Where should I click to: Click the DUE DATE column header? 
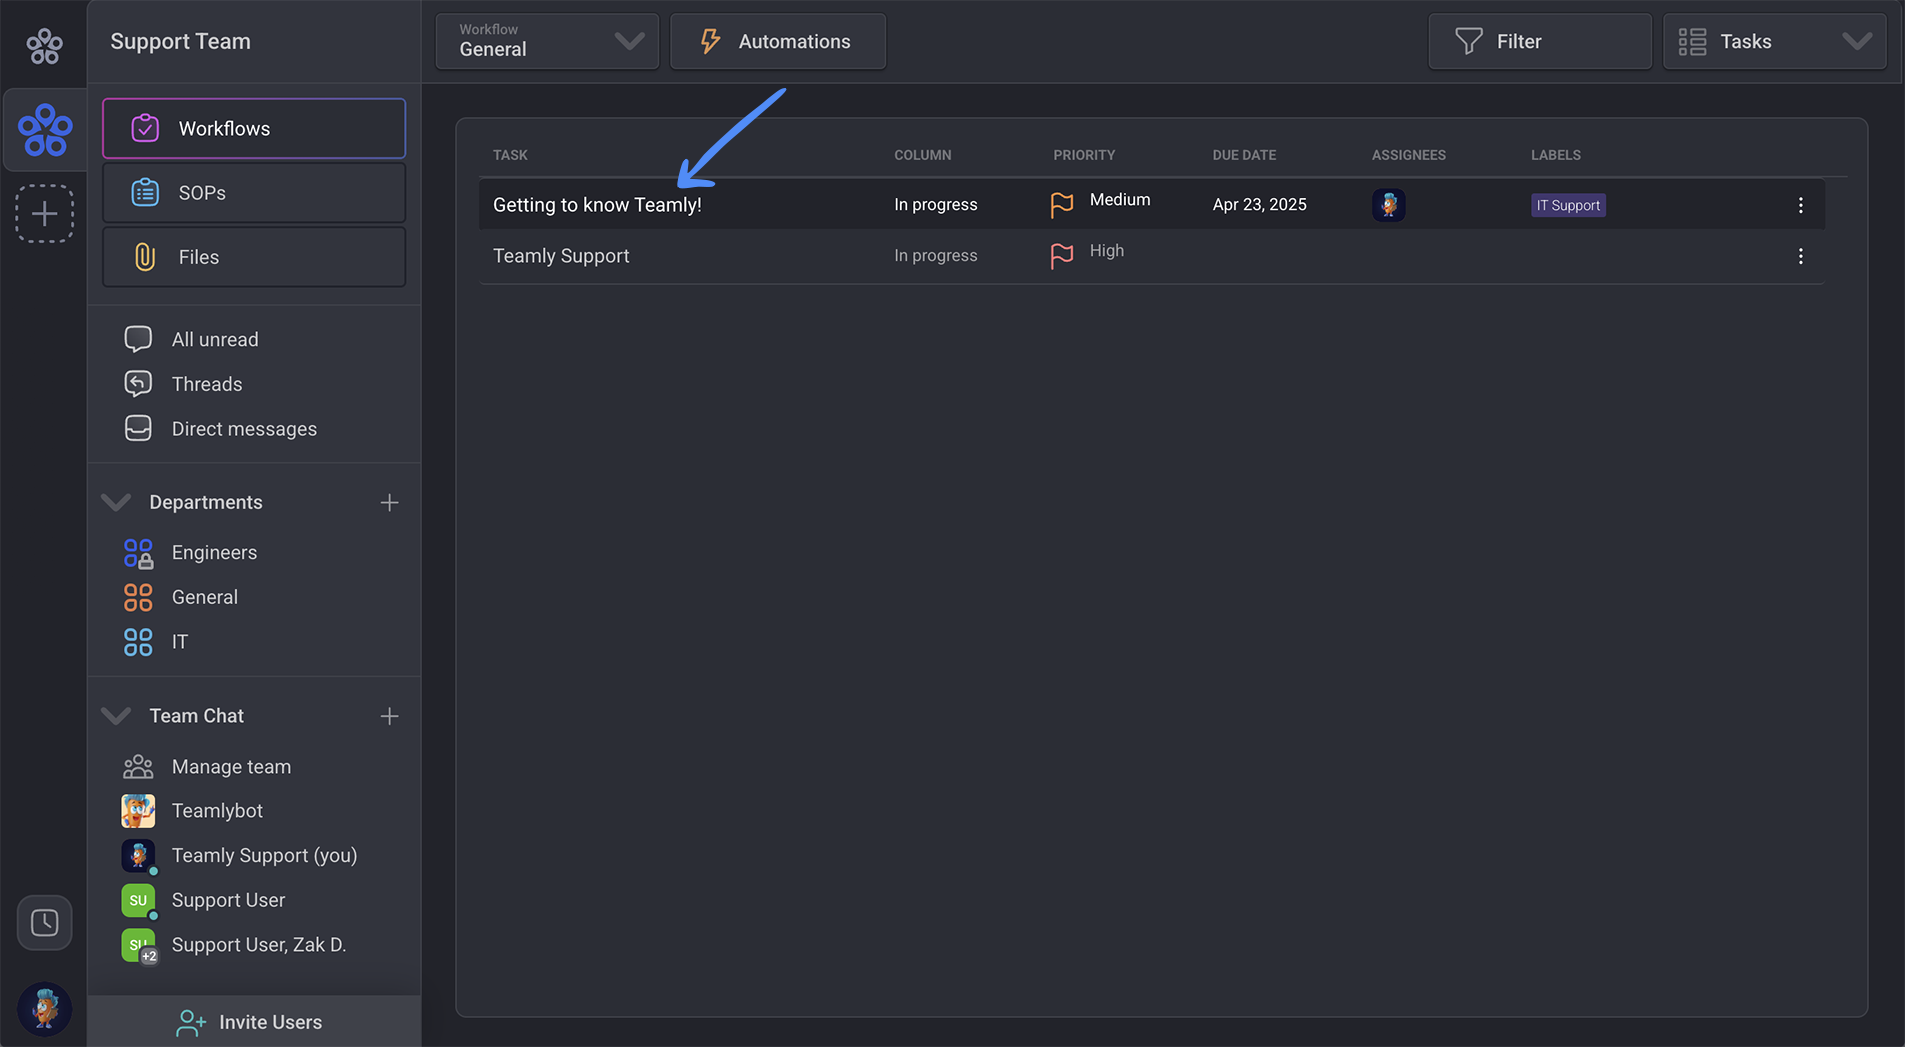coord(1244,155)
